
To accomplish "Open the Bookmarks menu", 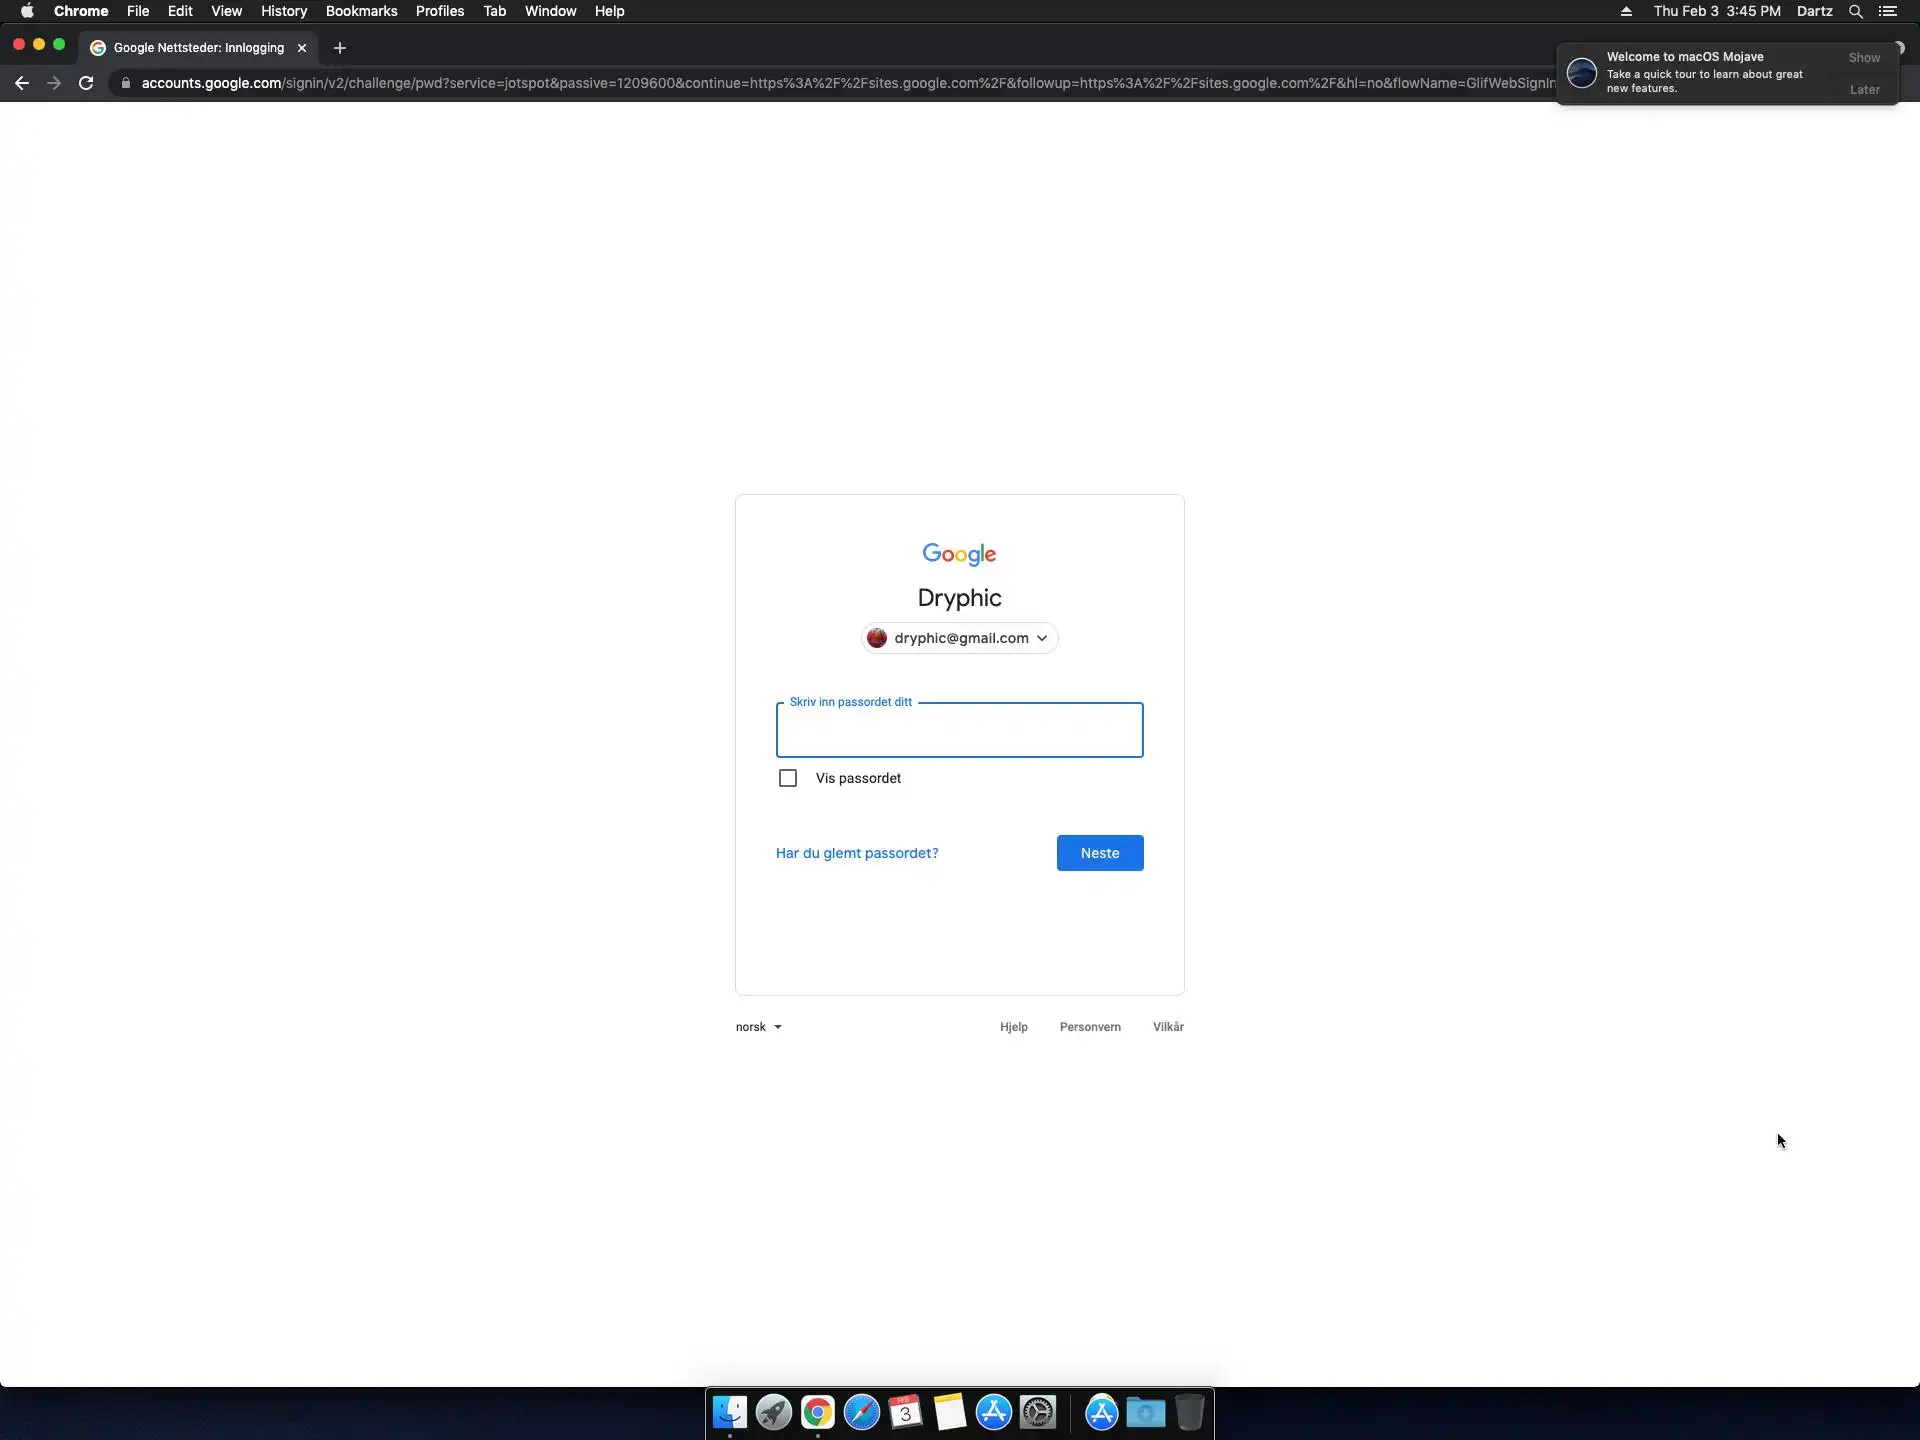I will pos(361,11).
